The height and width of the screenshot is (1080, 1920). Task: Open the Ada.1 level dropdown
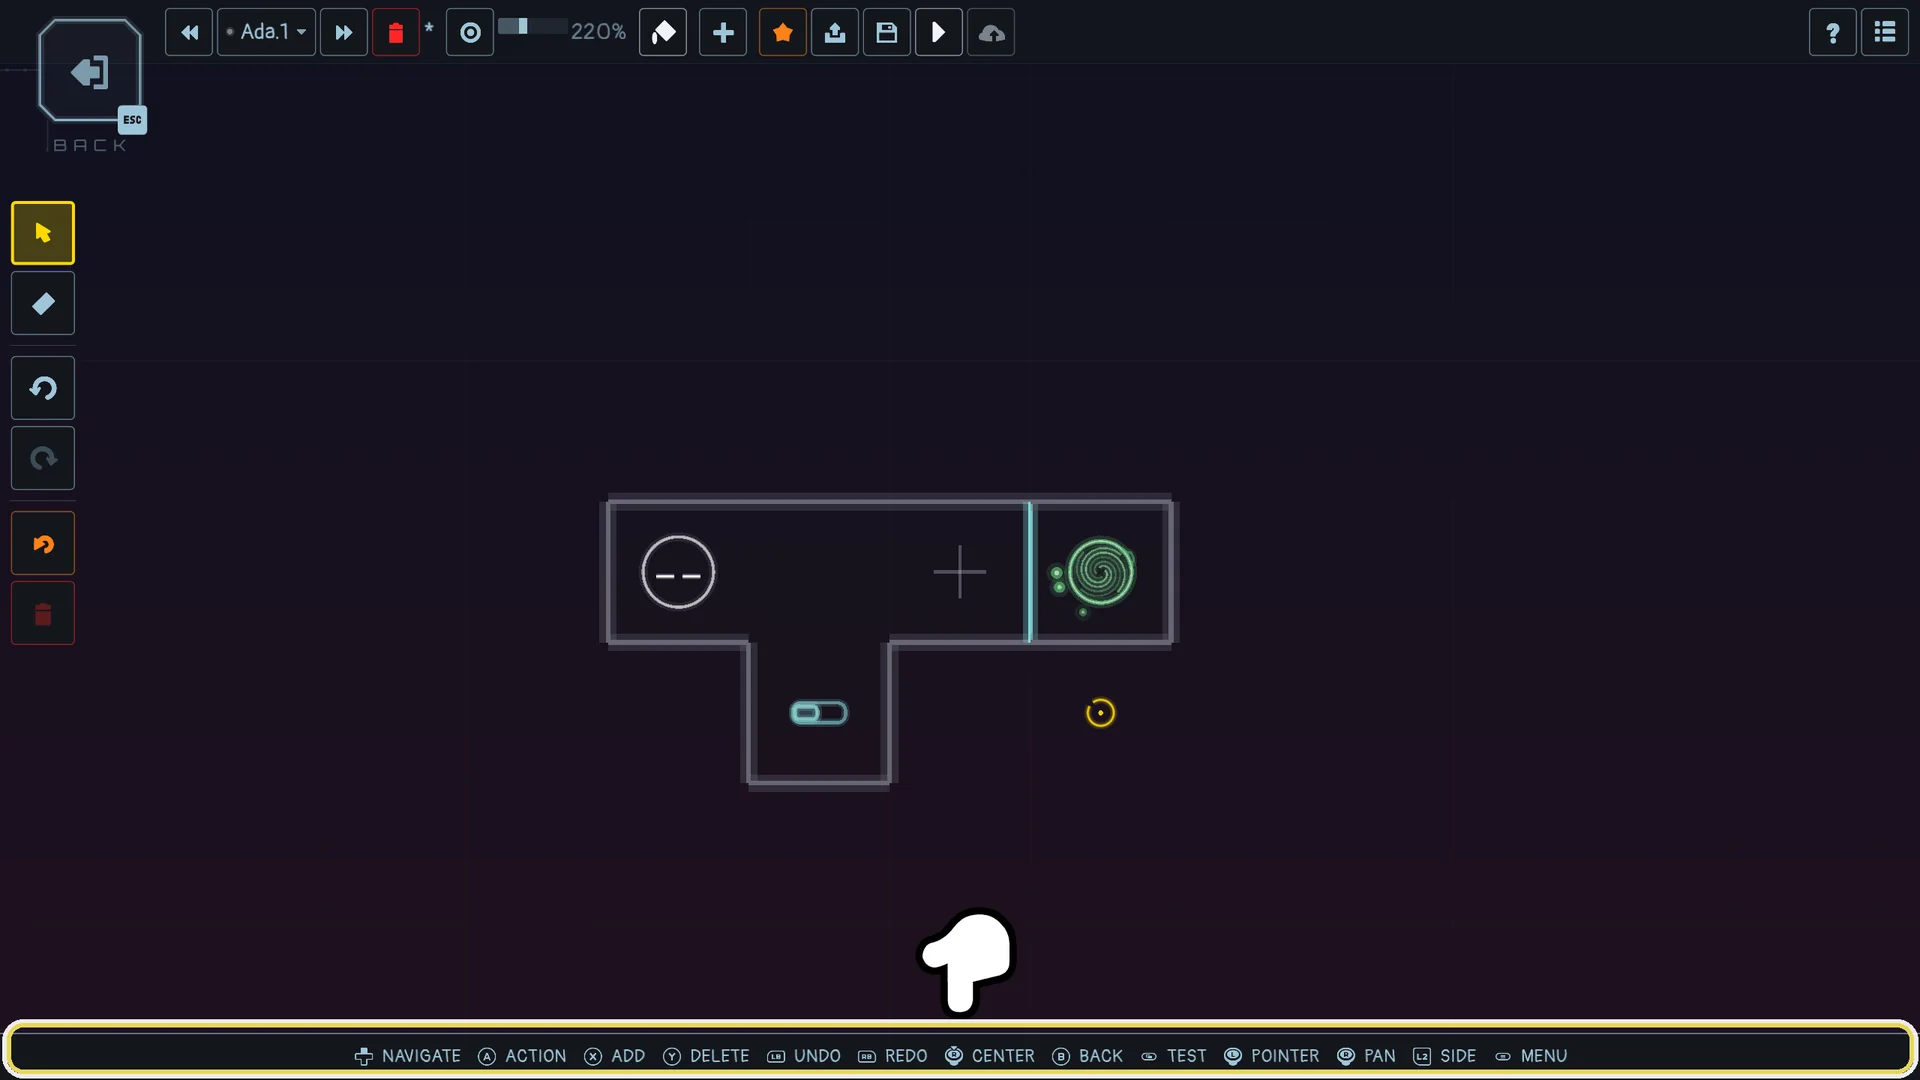tap(266, 33)
